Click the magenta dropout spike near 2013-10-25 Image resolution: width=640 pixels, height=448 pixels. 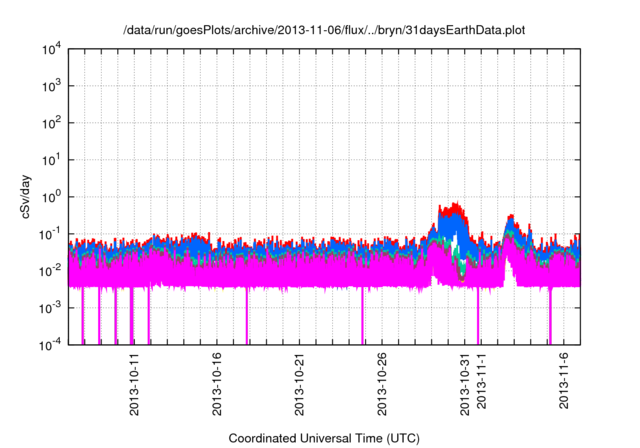(x=362, y=316)
